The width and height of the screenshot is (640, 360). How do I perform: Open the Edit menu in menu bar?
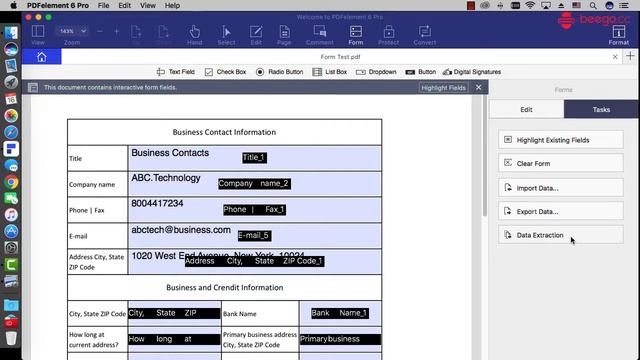[124, 6]
